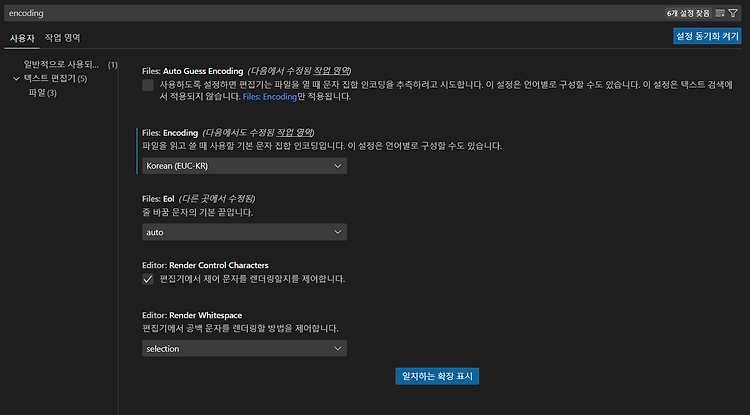This screenshot has height=415, width=750.
Task: Open the Korean (EUC-KR) encoding dropdown
Action: click(x=244, y=166)
